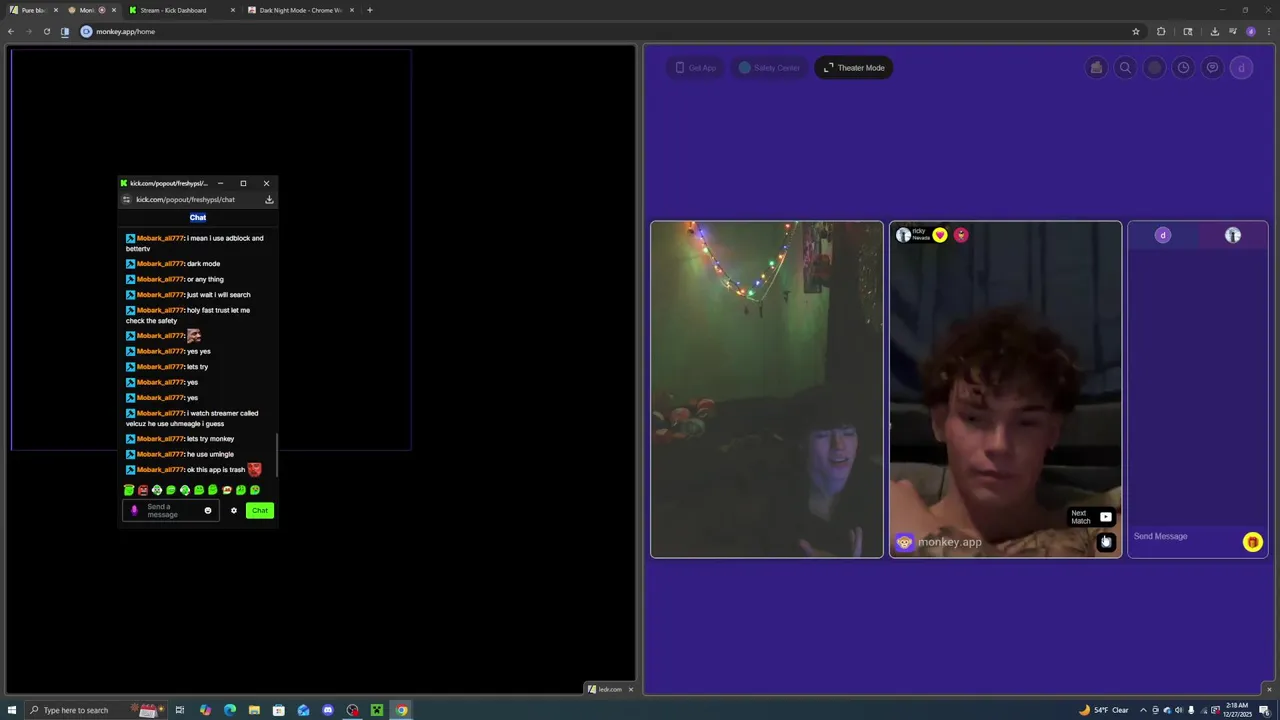Open the Chrome icon in taskbar

click(401, 710)
